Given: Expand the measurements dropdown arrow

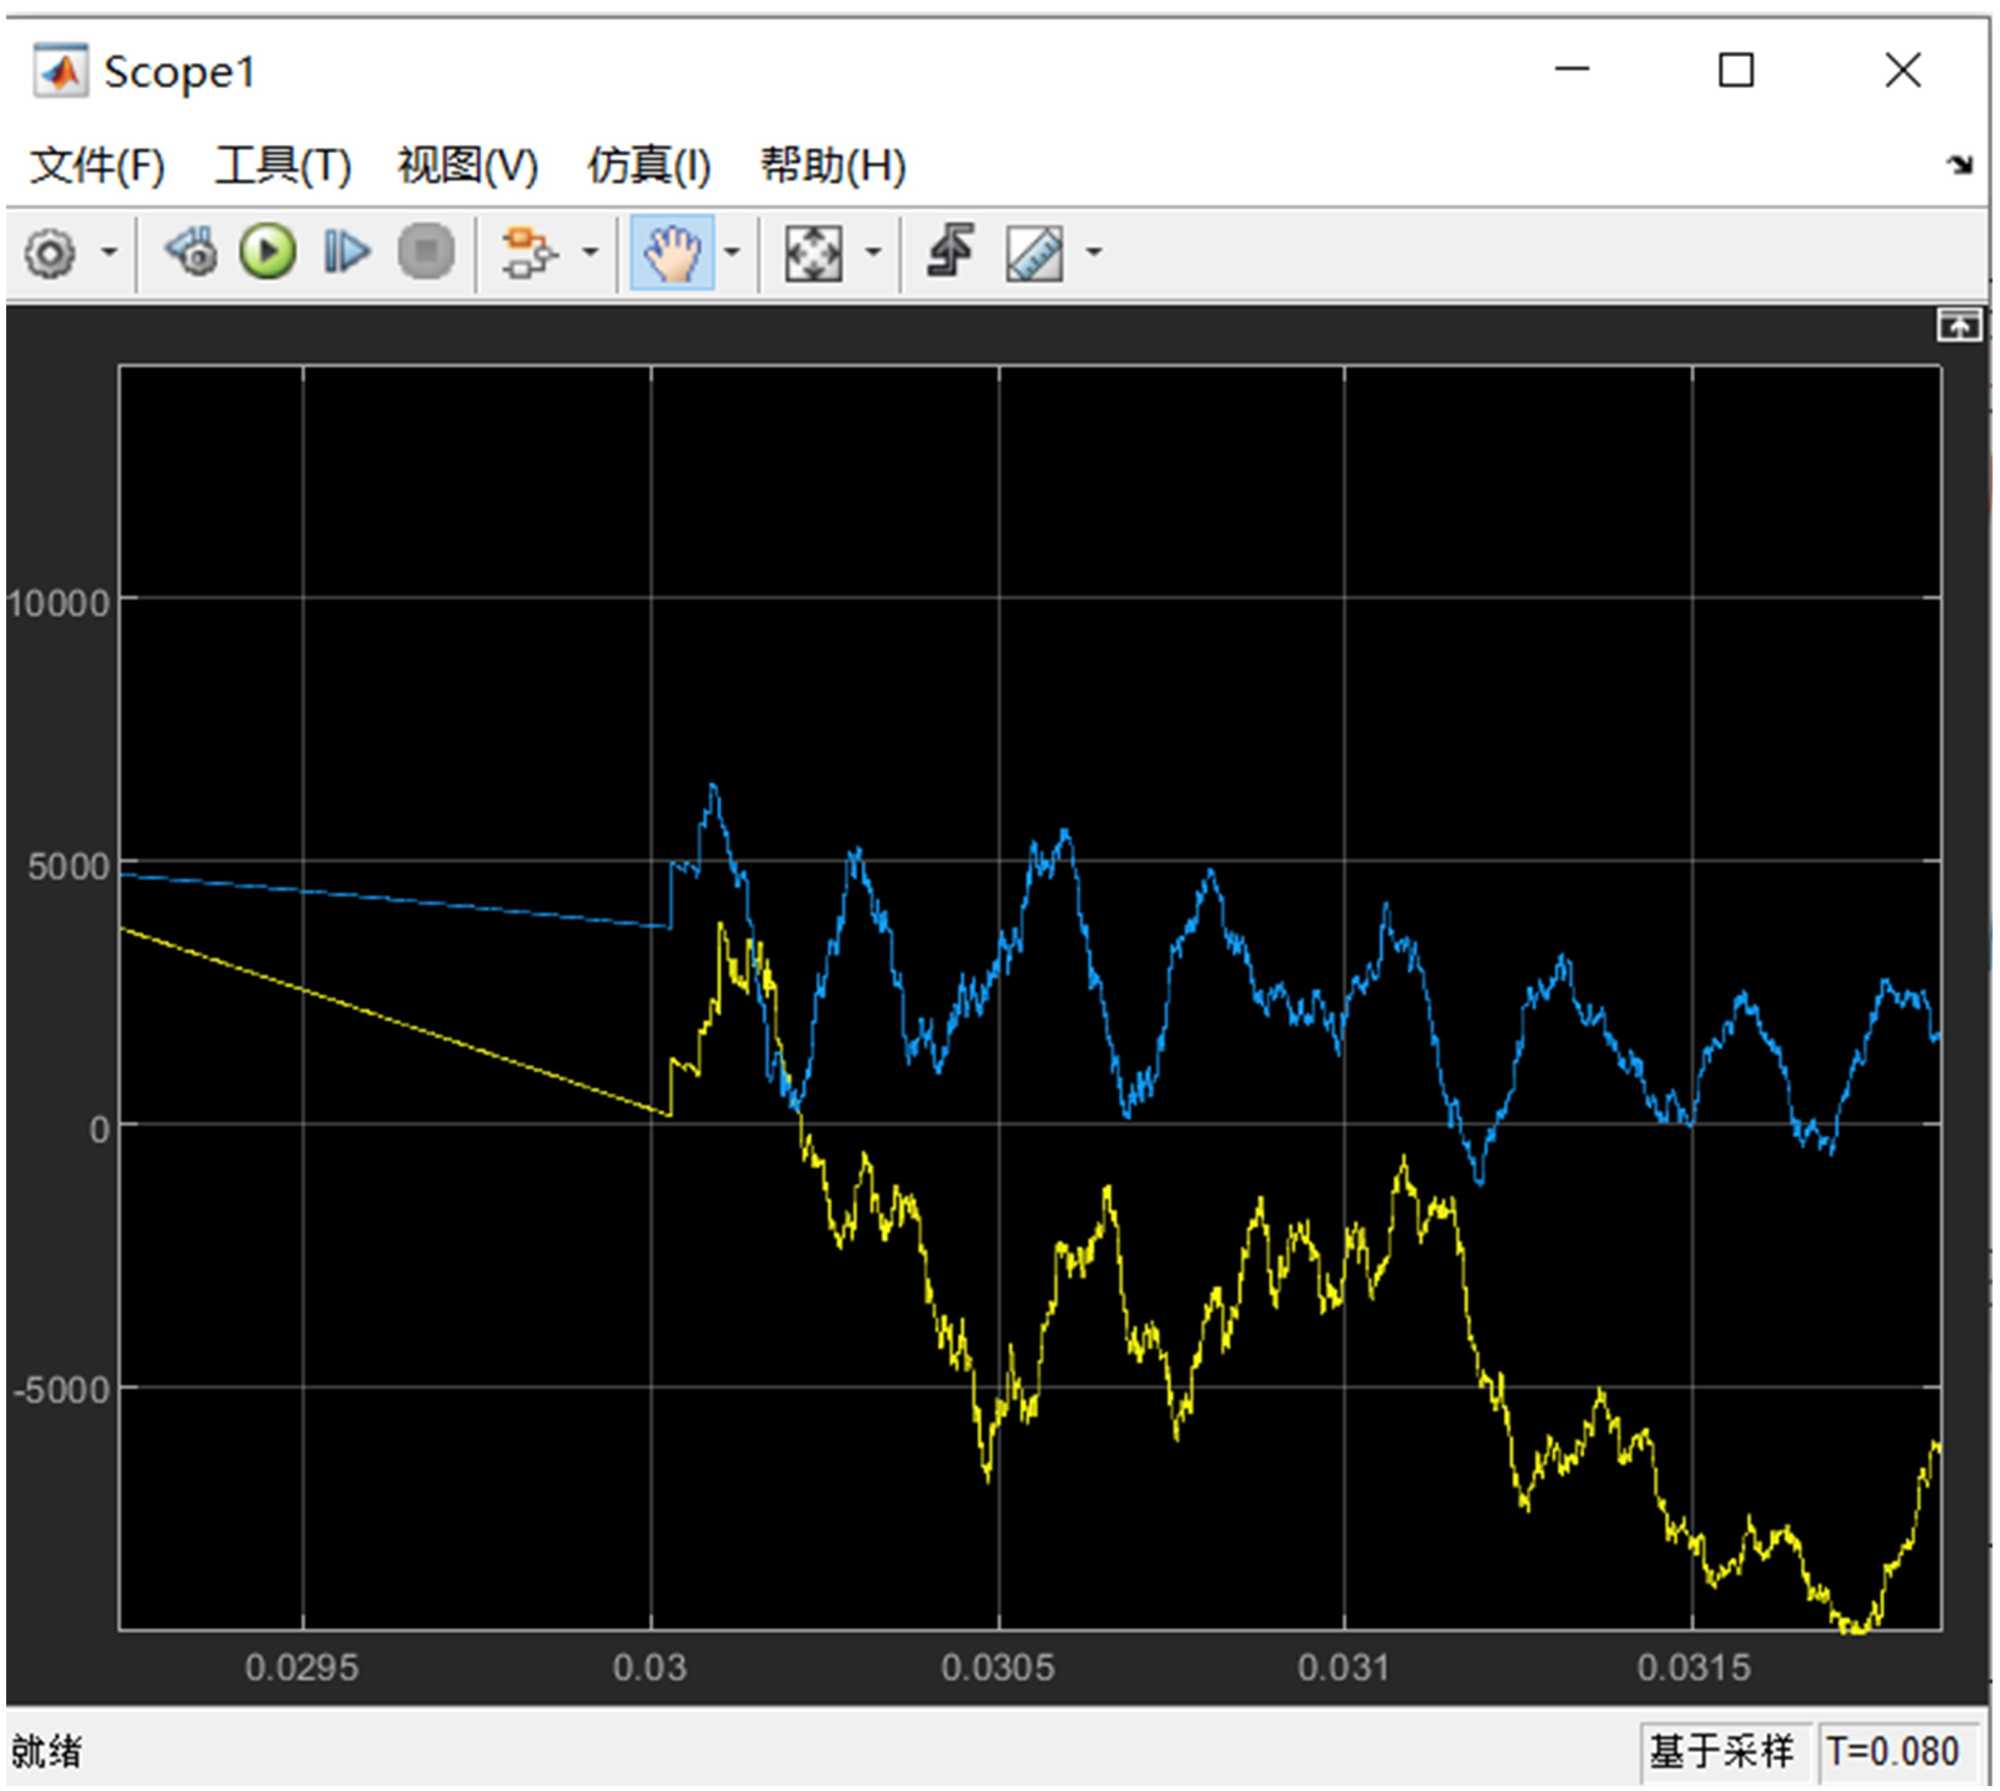Looking at the screenshot, I should coord(1094,252).
